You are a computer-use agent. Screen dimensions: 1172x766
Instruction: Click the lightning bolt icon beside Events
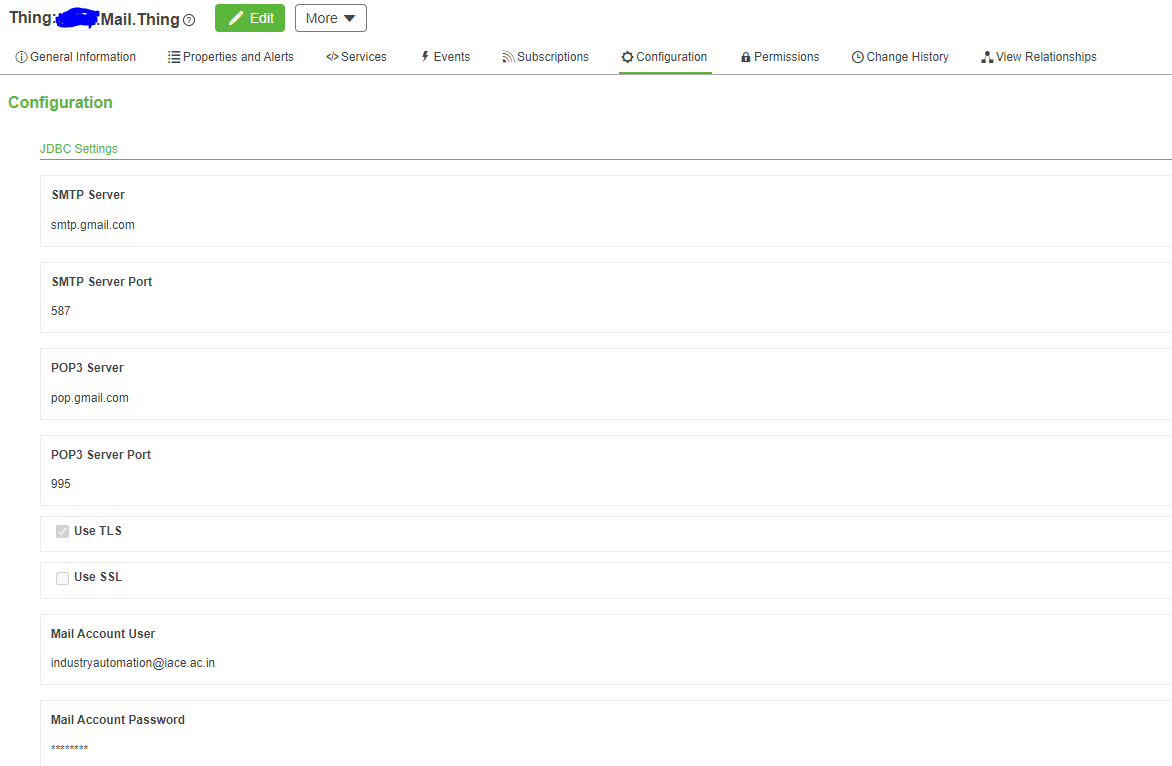[424, 57]
